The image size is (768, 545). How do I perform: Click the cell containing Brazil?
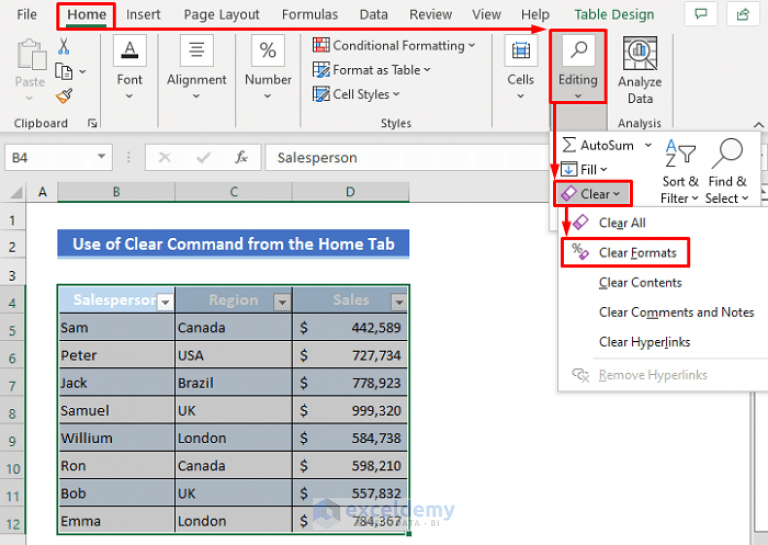234,383
